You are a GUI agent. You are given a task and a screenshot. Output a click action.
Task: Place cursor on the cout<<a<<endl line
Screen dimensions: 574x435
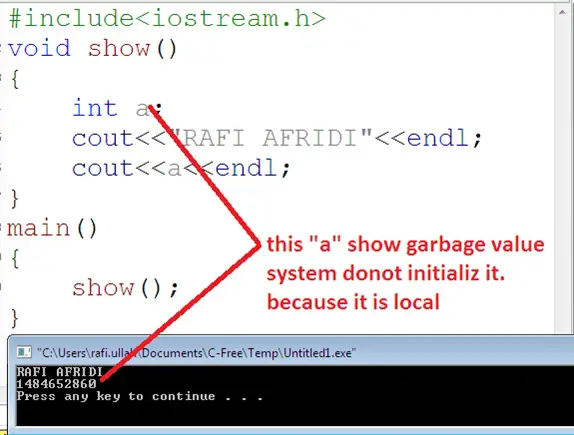tap(181, 168)
